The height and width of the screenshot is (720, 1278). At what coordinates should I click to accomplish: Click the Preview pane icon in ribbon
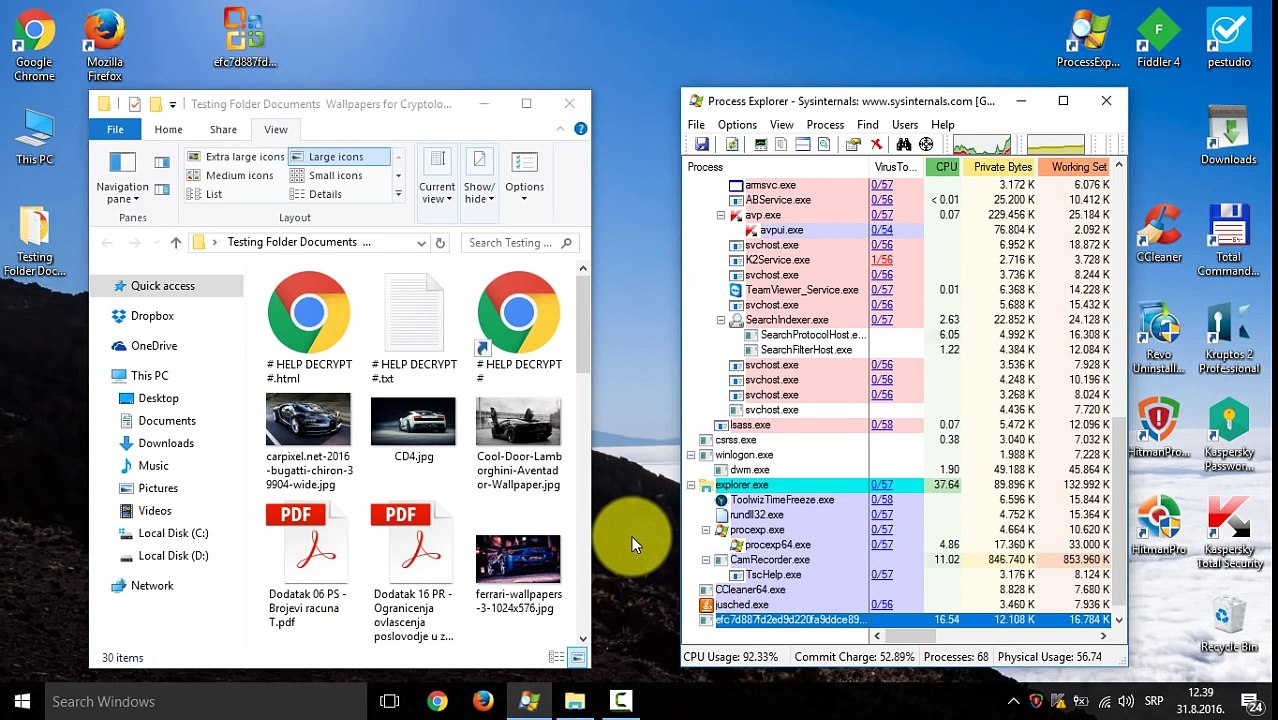[x=162, y=162]
